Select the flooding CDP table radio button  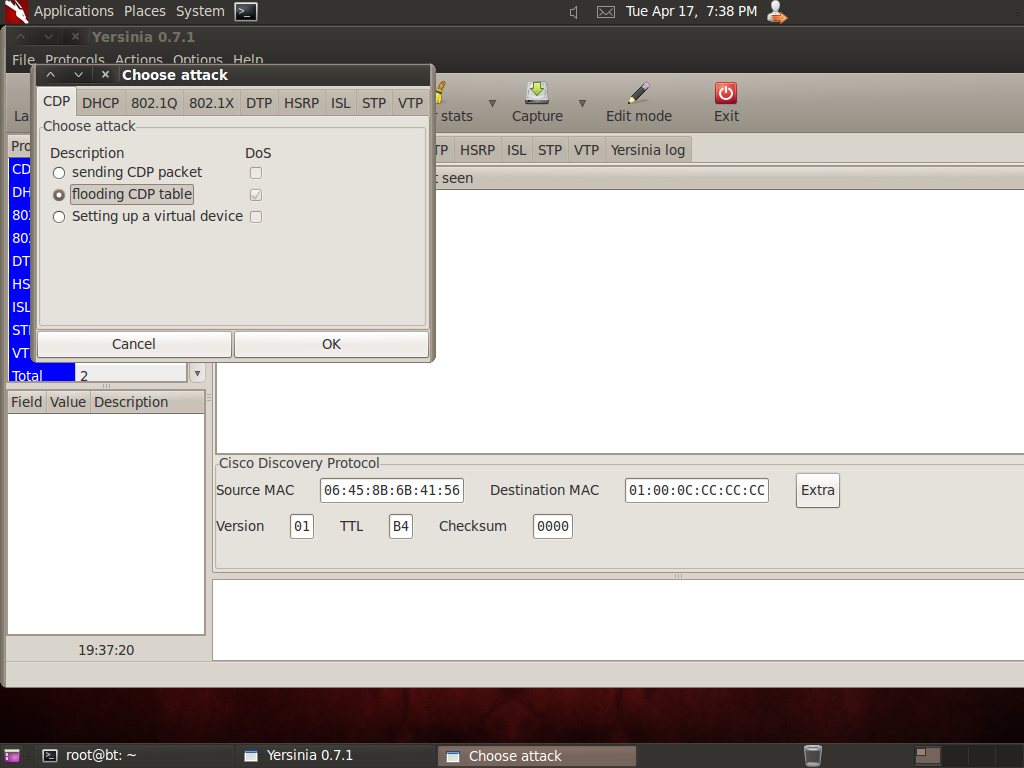[x=59, y=195]
